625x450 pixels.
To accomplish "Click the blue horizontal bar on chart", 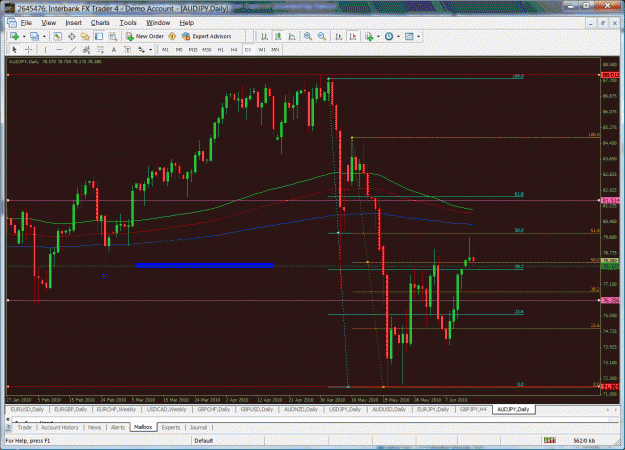I will (x=204, y=265).
